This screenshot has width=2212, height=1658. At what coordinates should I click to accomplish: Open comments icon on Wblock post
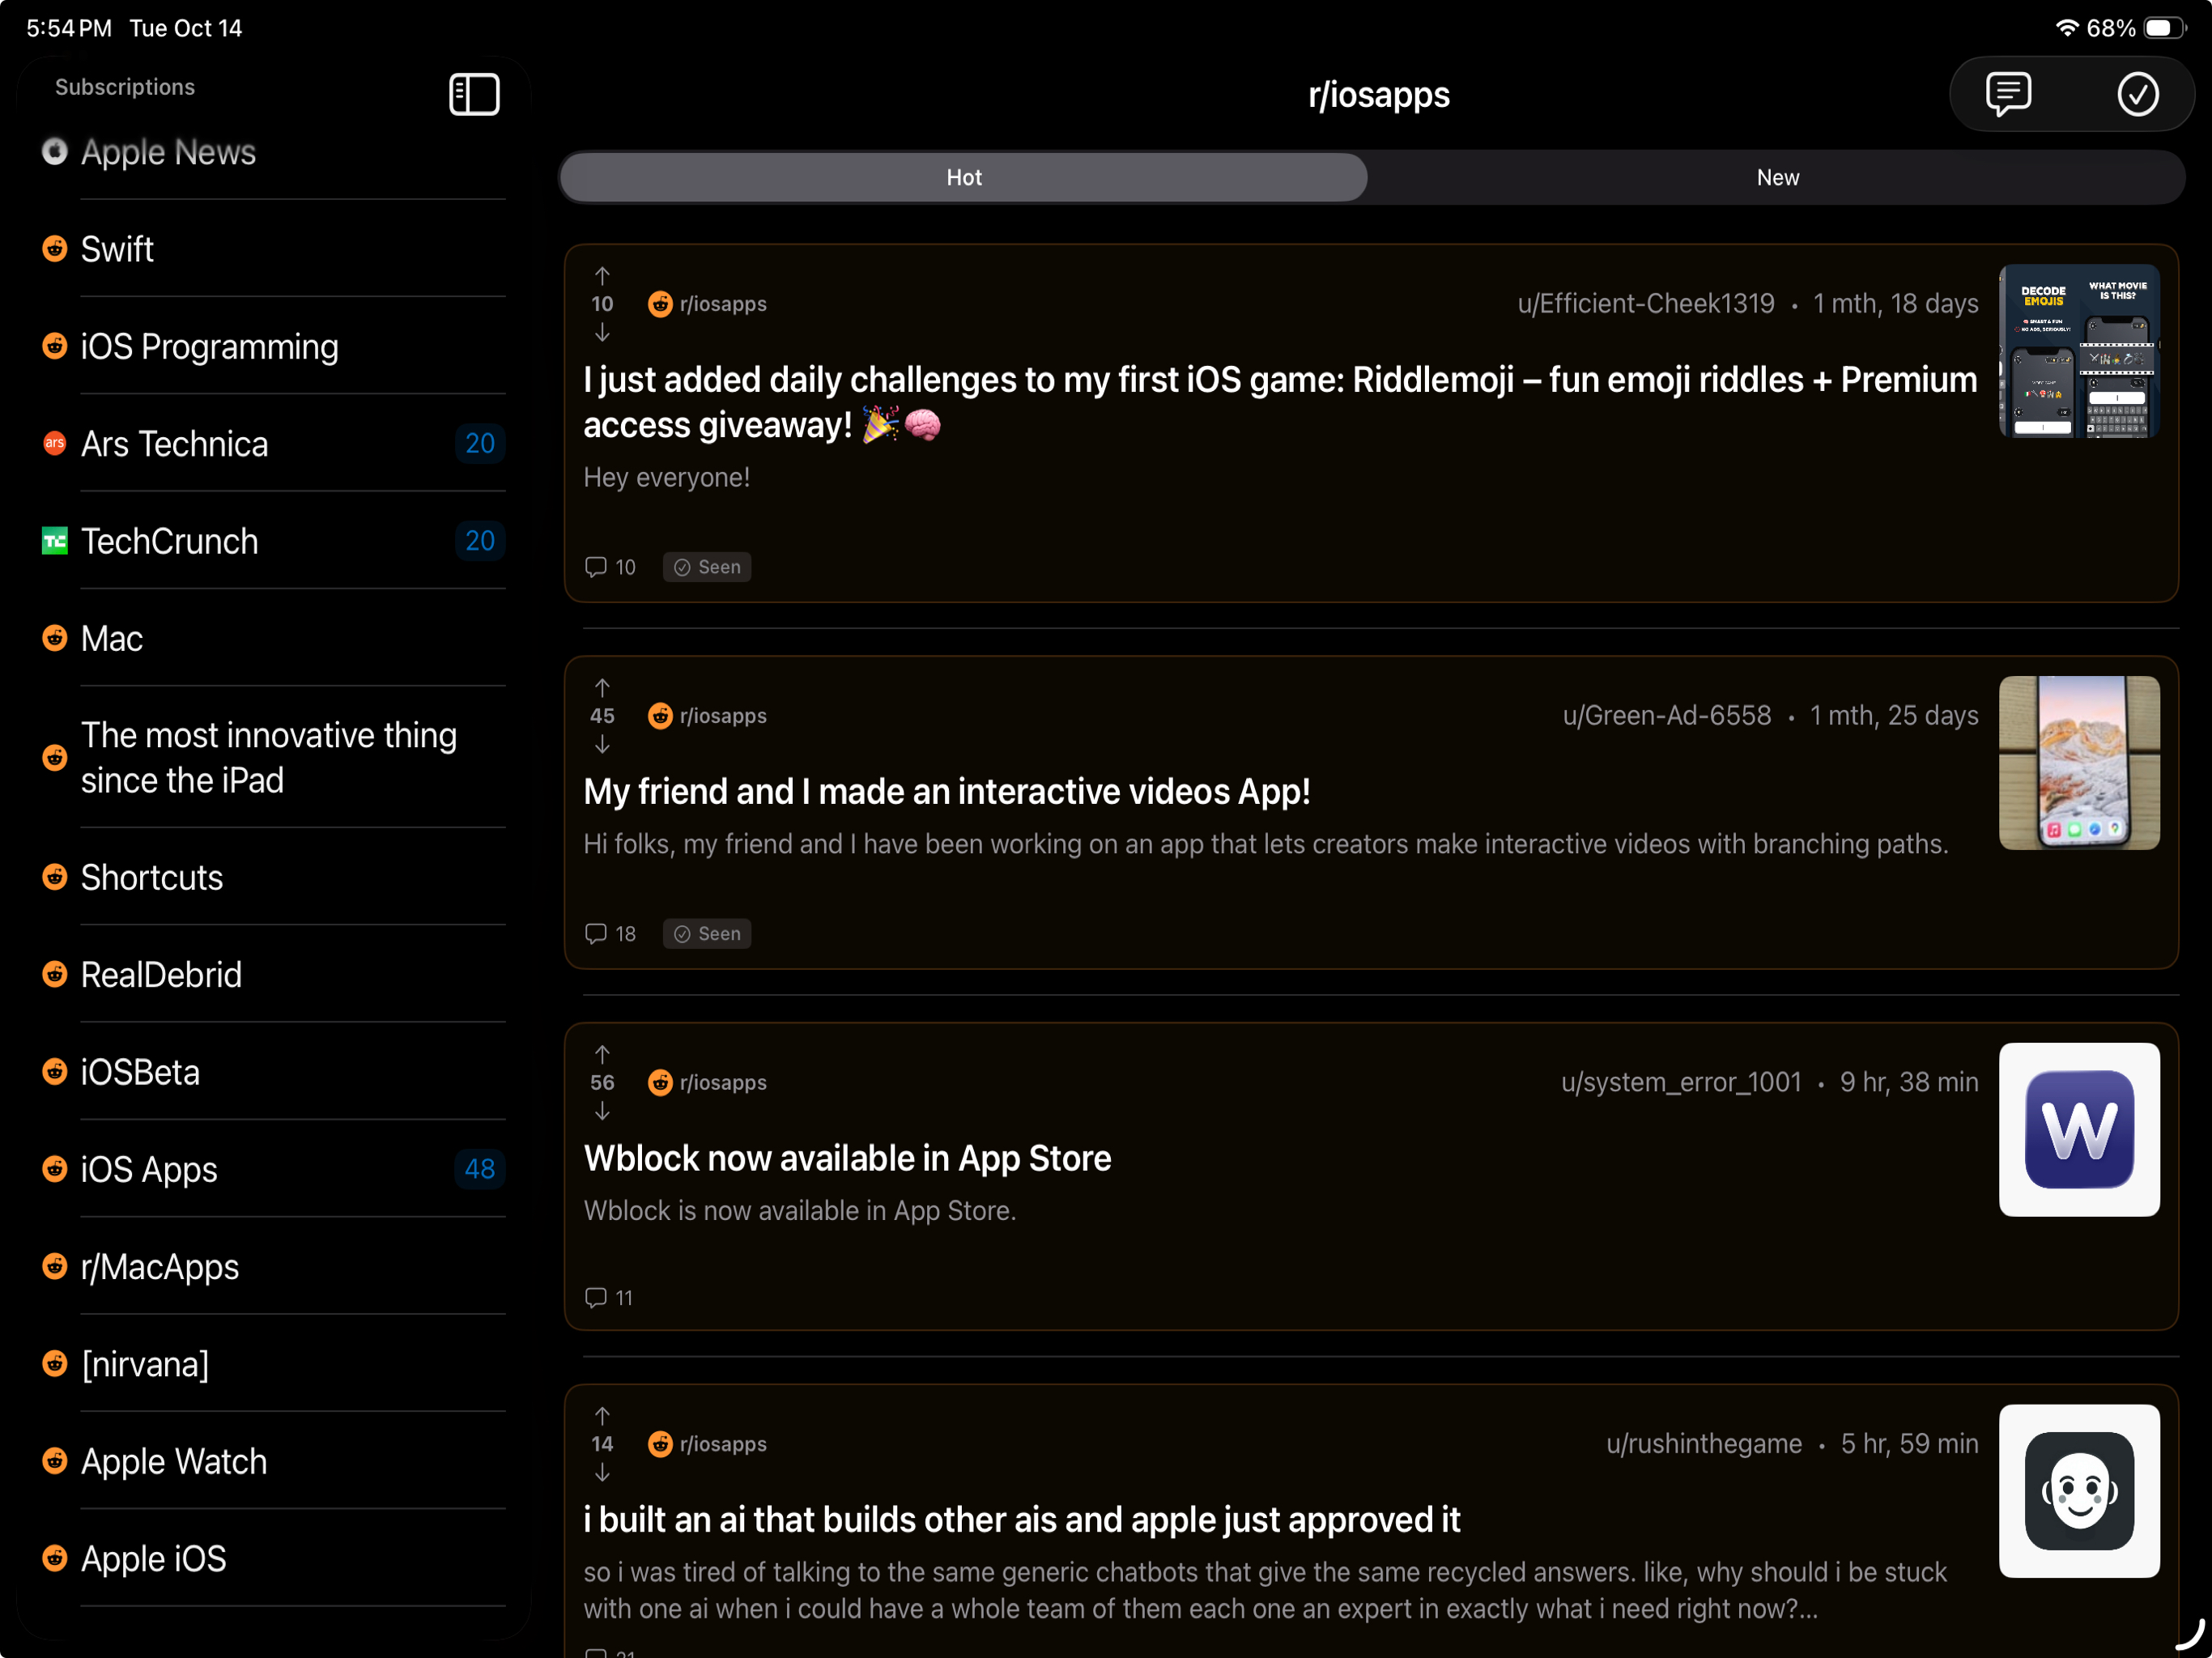point(596,1298)
